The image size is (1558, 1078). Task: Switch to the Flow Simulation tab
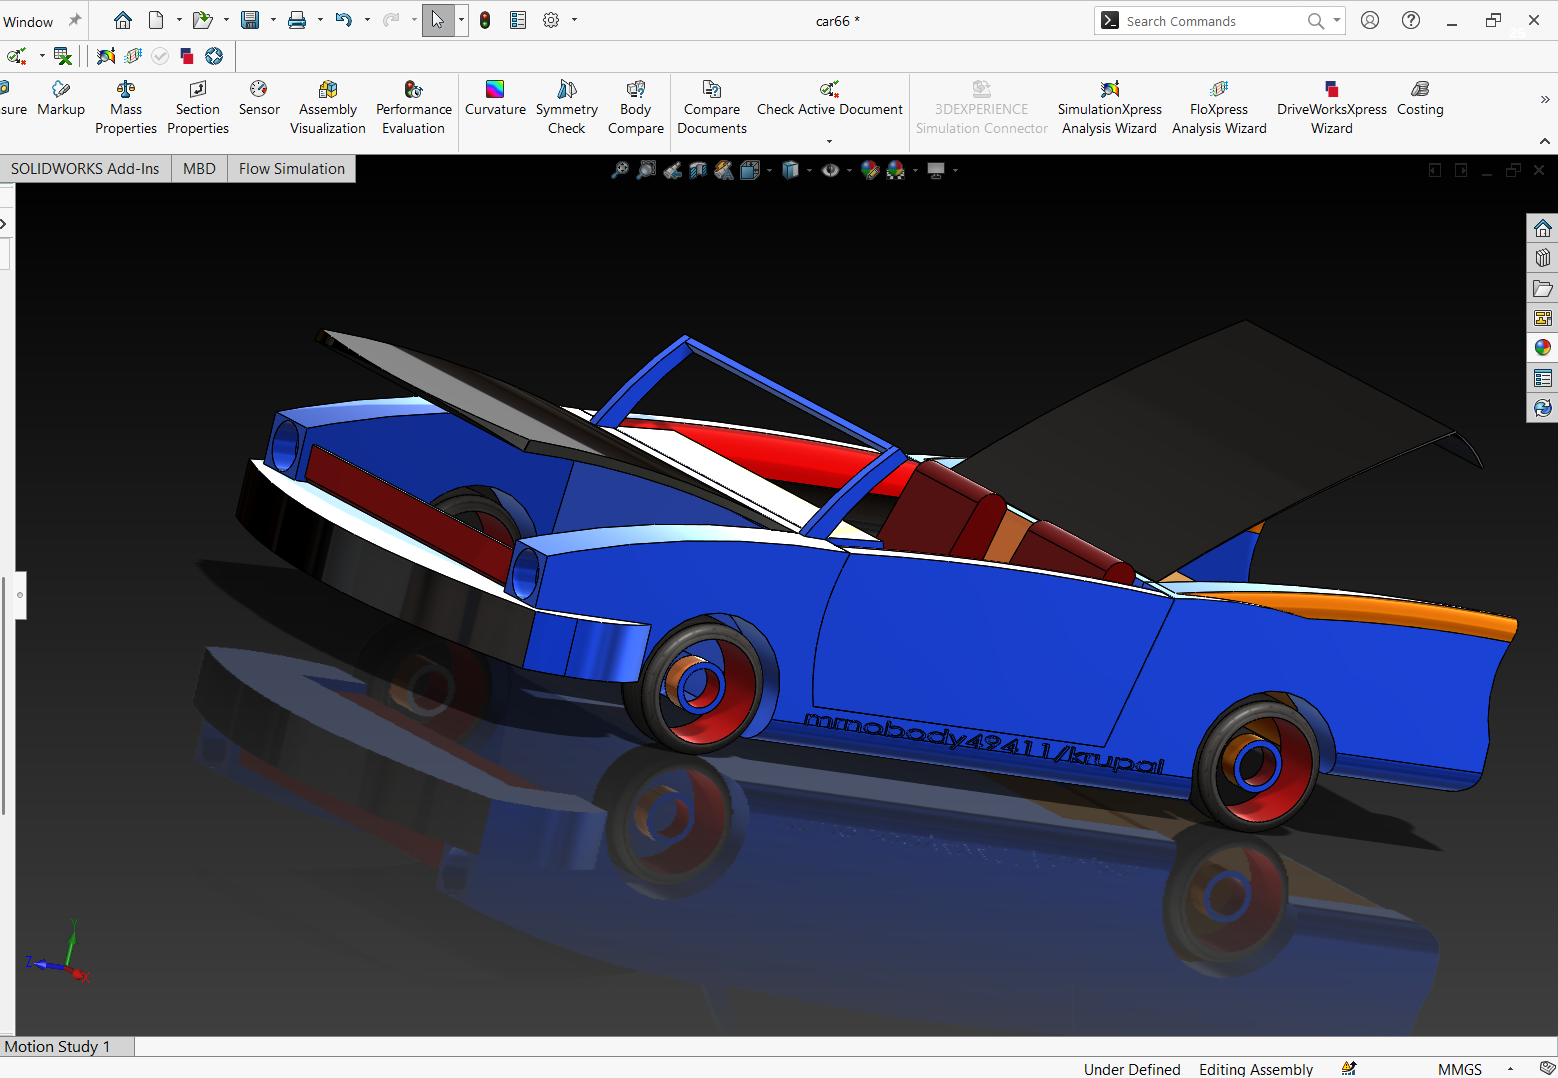pos(291,169)
